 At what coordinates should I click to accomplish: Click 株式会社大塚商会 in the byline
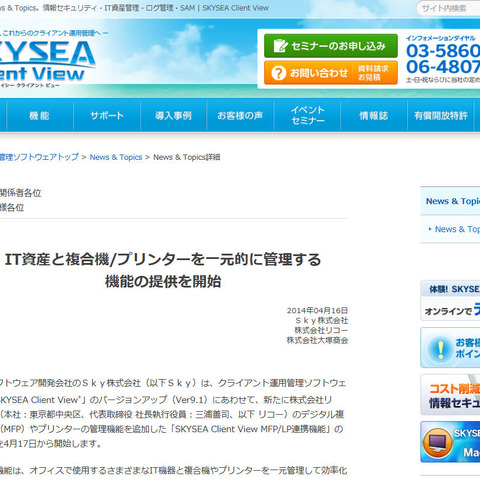coord(317,340)
